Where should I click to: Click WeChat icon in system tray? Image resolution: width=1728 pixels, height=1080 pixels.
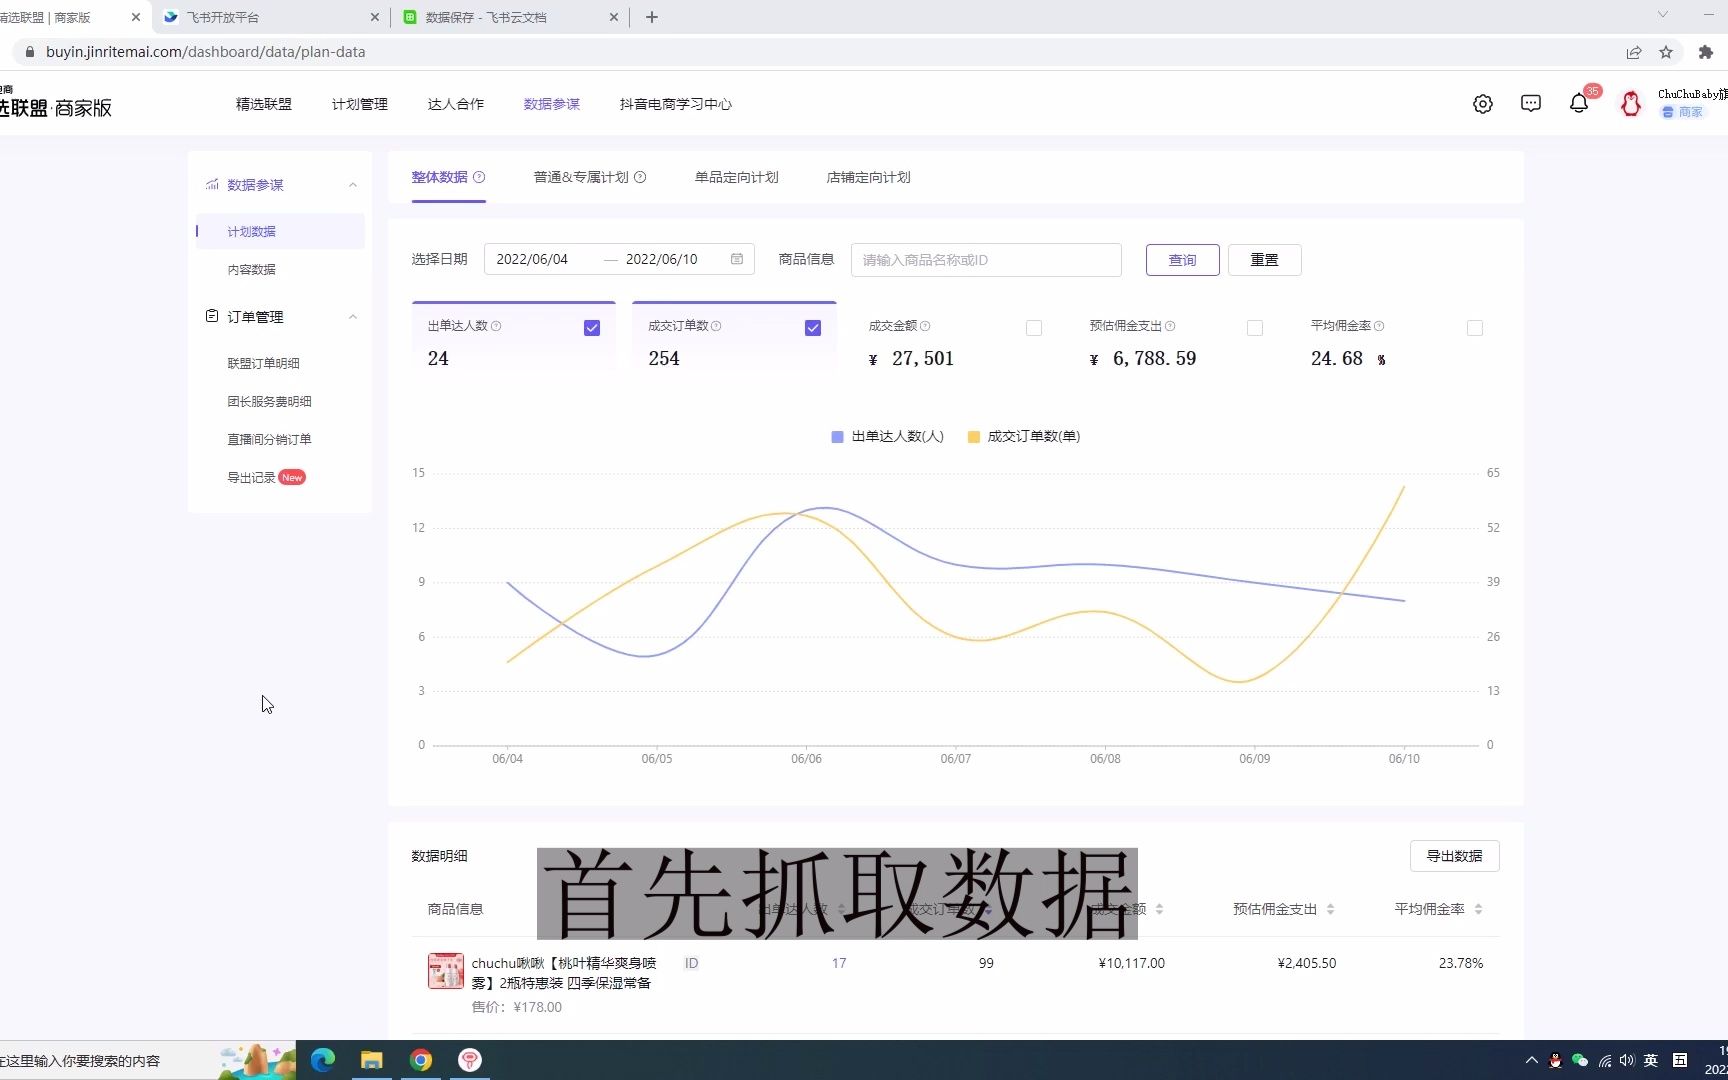[1580, 1061]
